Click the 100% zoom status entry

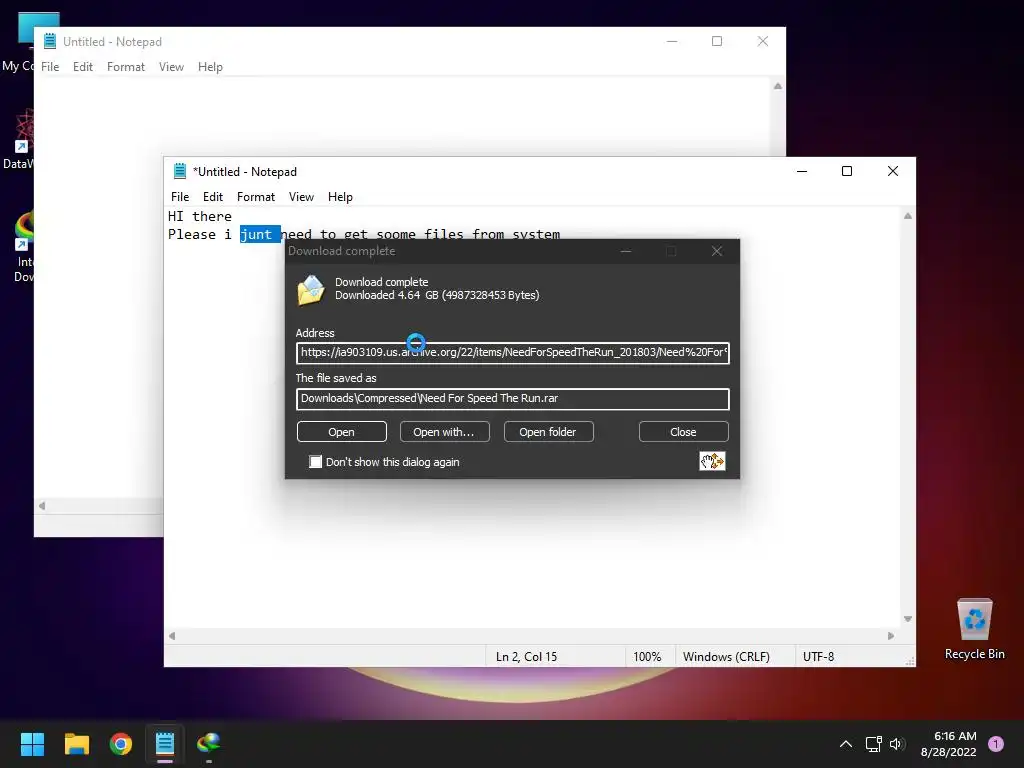pos(647,656)
